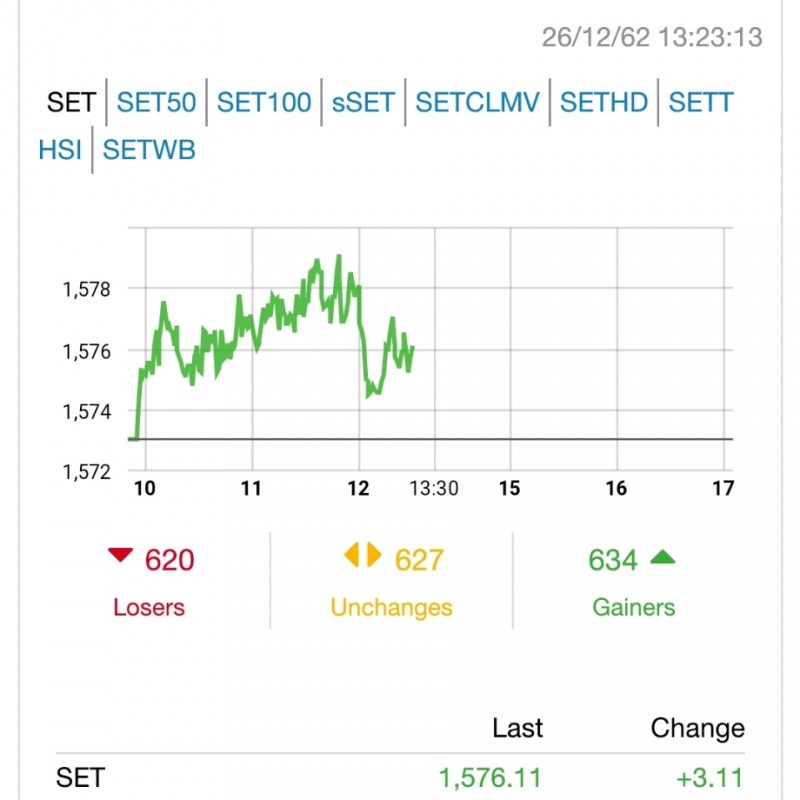
Task: Open the SET100 index tab
Action: (x=264, y=102)
